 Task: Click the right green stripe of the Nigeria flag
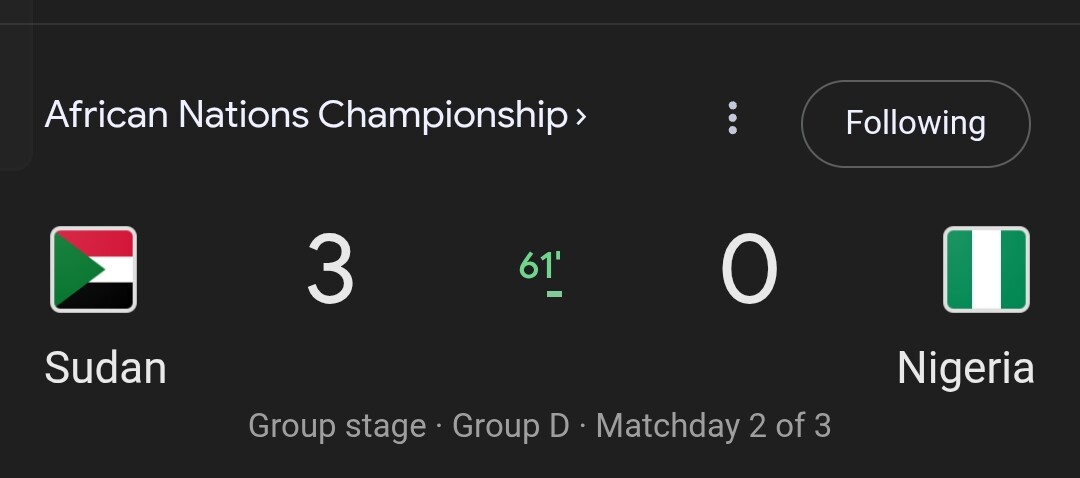(1013, 269)
